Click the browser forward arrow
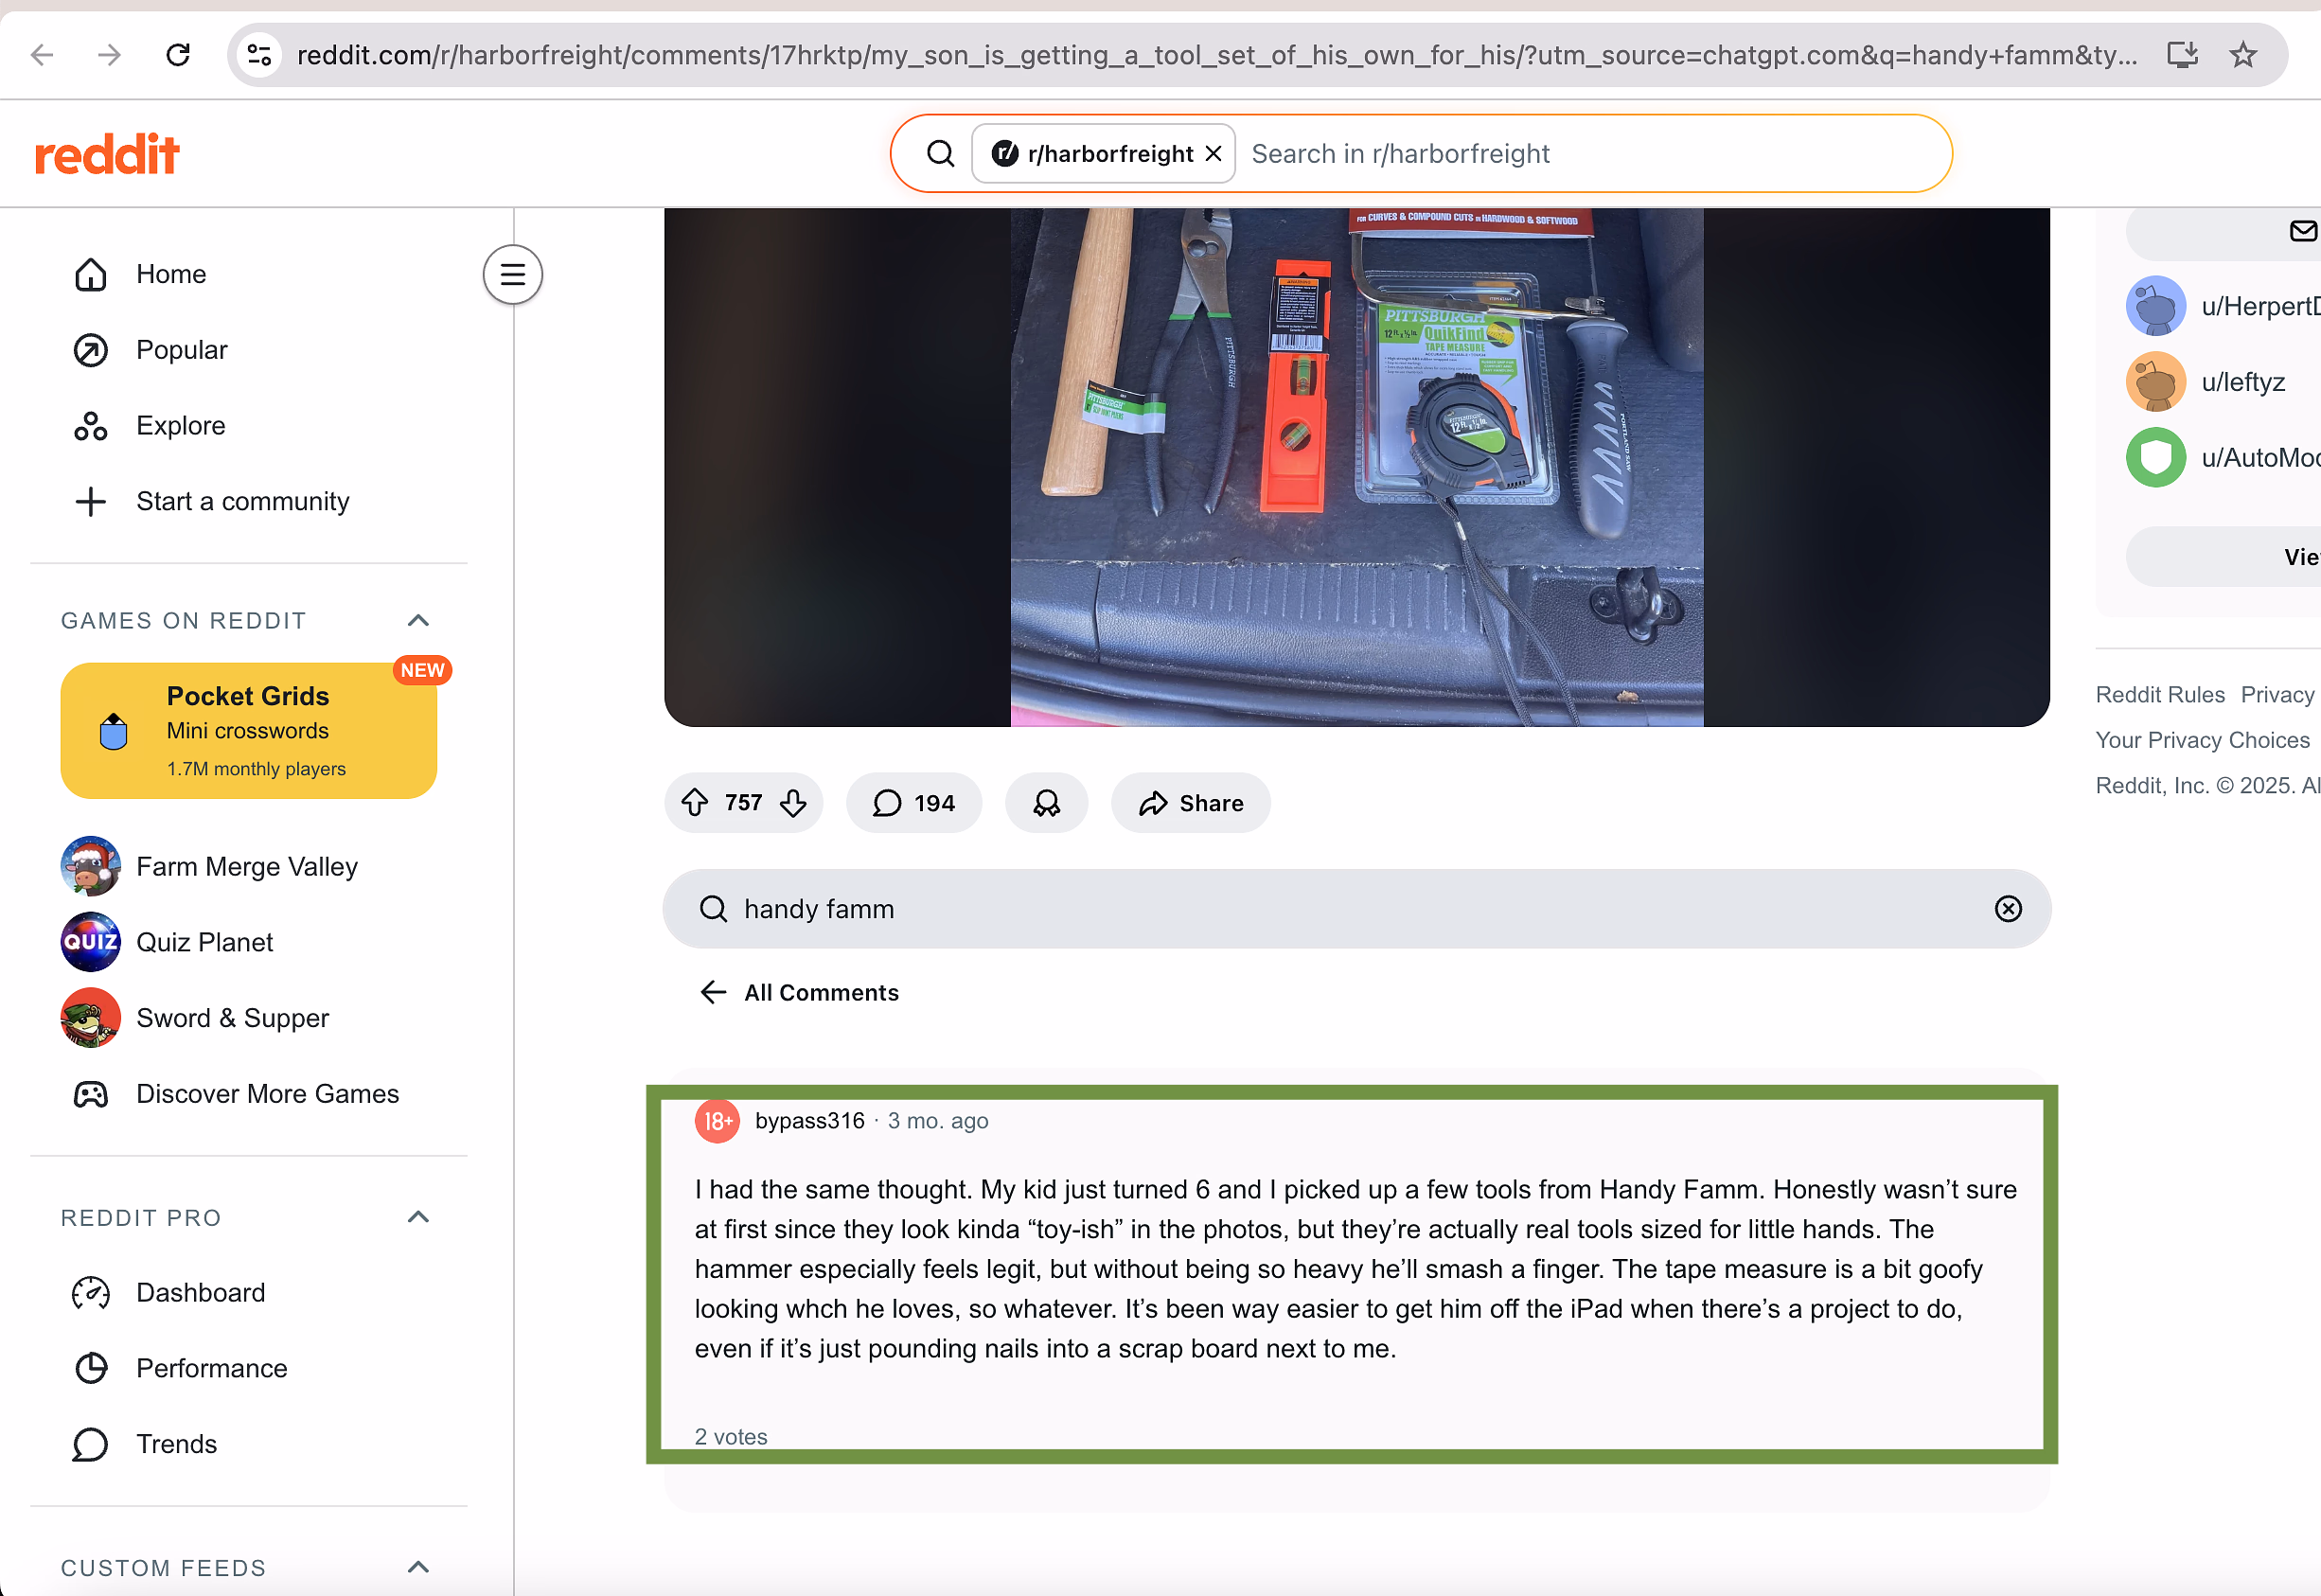 109,55
